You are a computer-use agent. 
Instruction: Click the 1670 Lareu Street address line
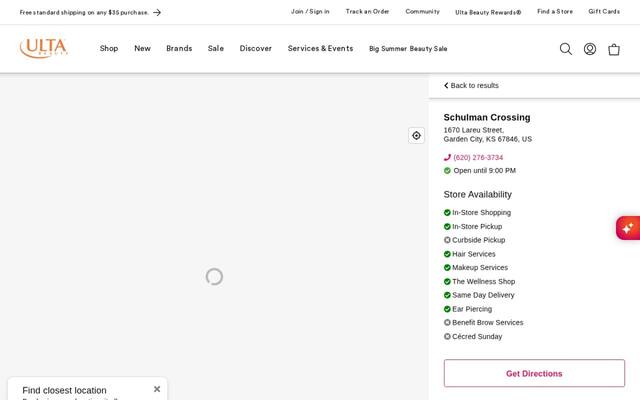pyautogui.click(x=474, y=130)
